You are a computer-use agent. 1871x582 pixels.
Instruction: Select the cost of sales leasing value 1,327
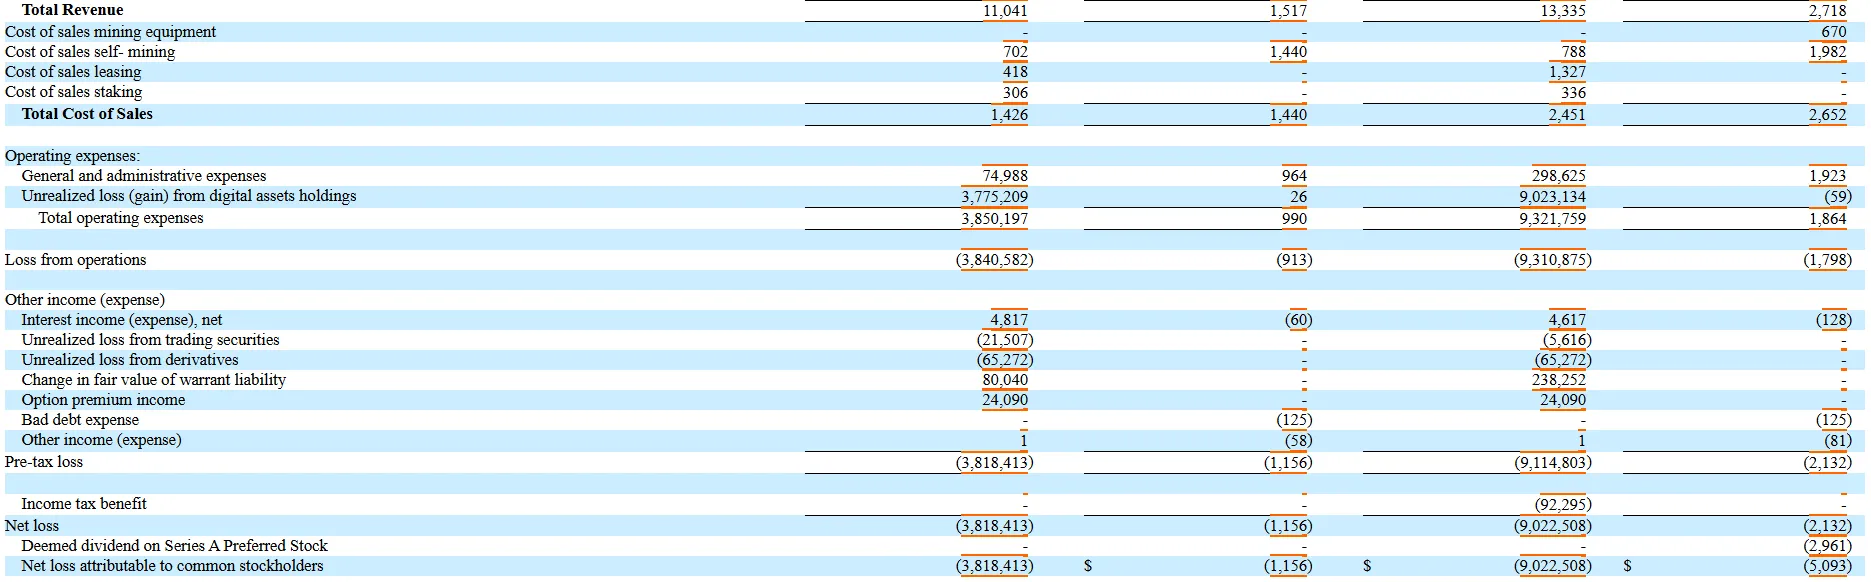tap(1567, 72)
